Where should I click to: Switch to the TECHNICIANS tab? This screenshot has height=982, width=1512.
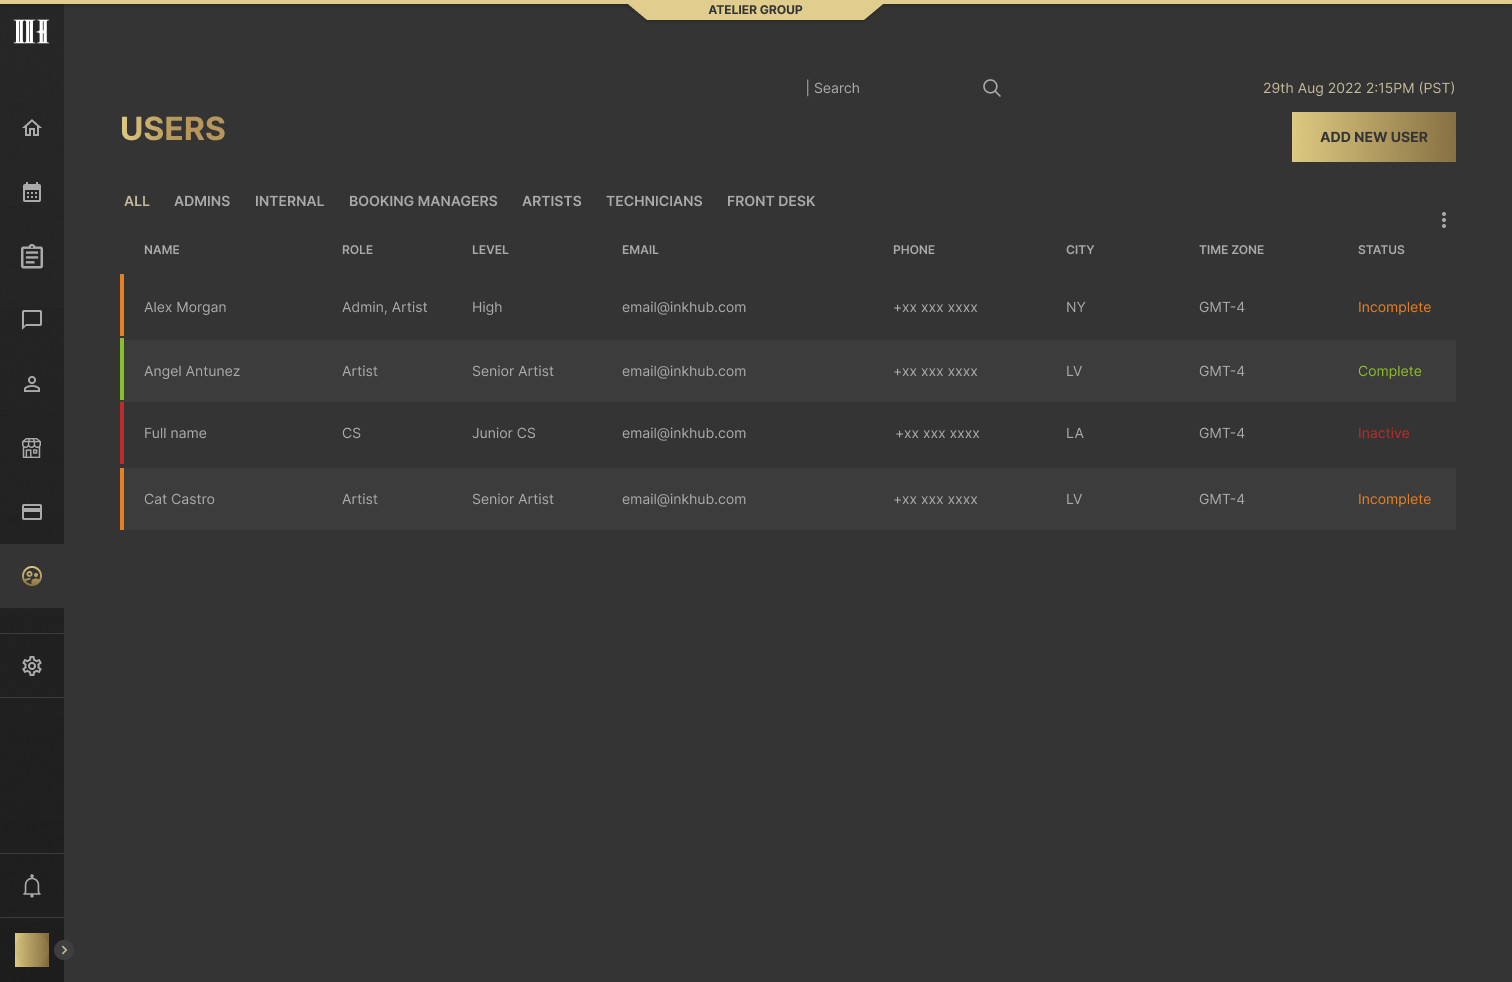coord(654,201)
